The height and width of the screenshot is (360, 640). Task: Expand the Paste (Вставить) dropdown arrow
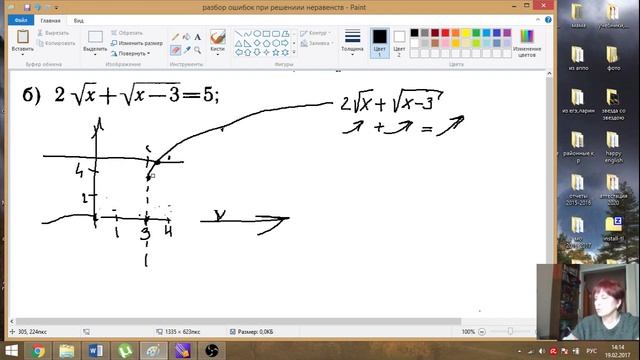(x=23, y=54)
